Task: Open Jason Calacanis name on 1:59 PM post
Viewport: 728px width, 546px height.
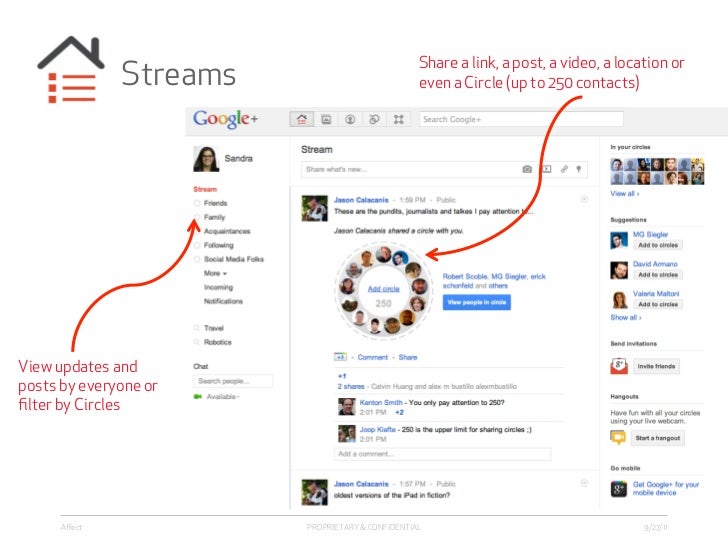Action: pos(361,200)
